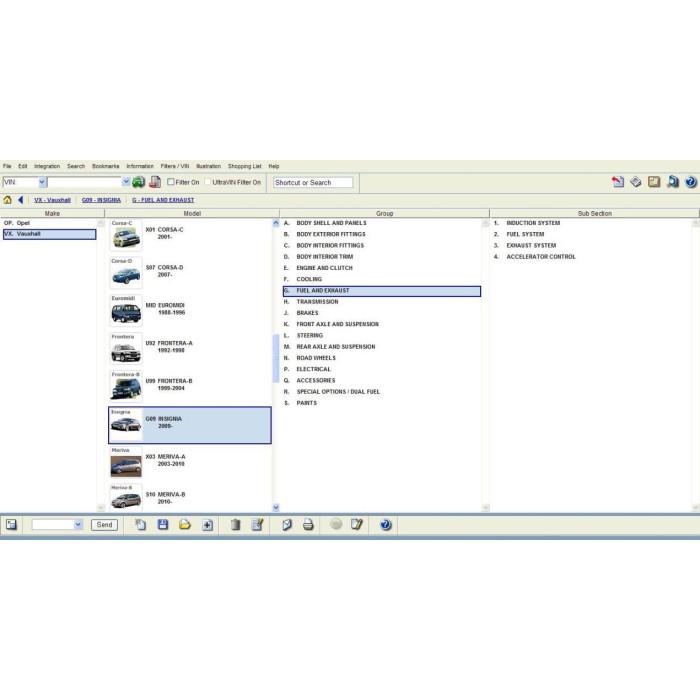Follow the G09 - INSIGNIA breadcrumb link
Screen dimensions: 700x700
(x=101, y=200)
